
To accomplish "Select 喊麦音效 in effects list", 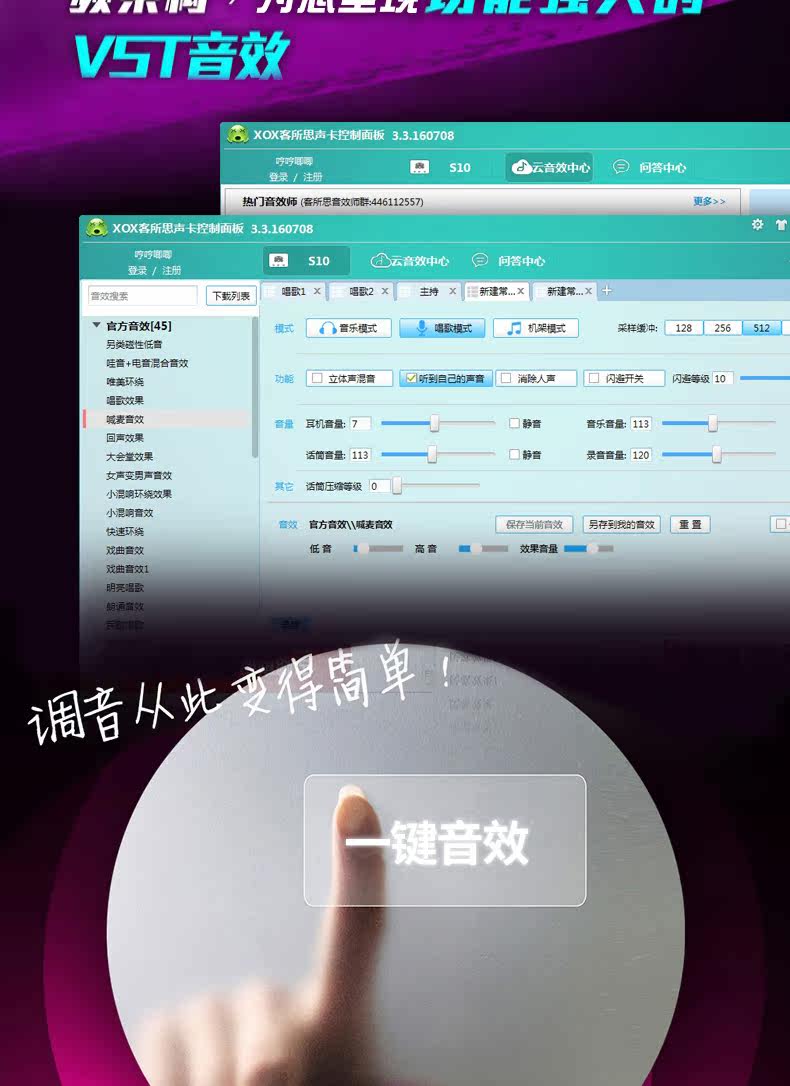I will point(125,419).
